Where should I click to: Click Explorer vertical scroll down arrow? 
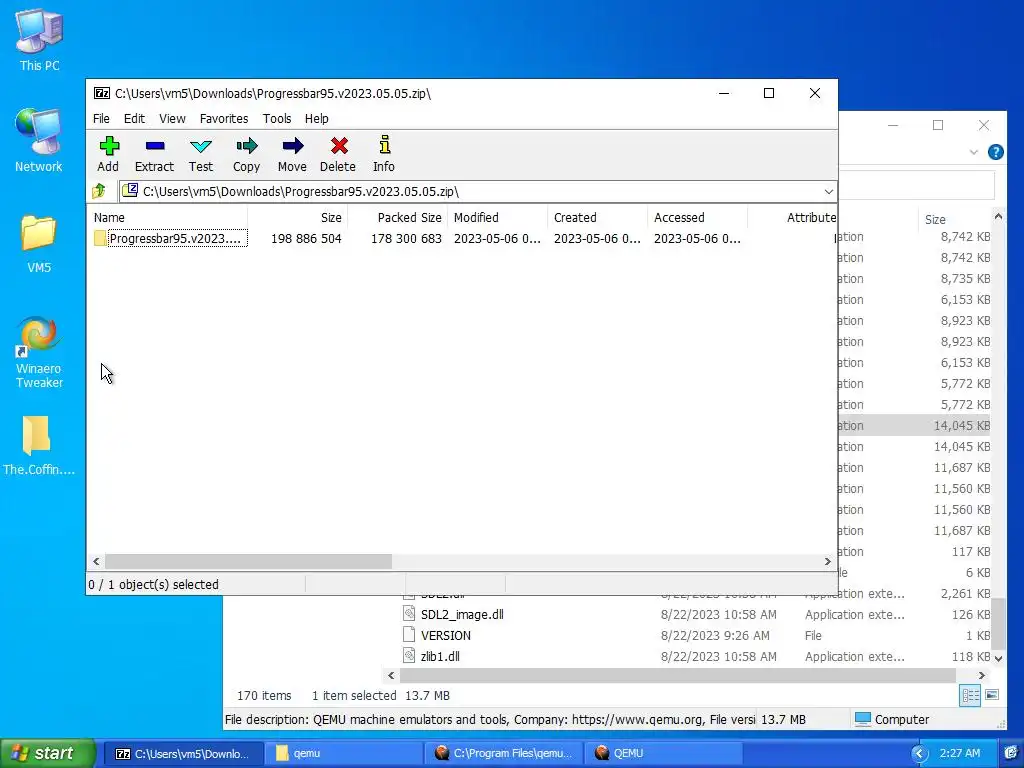tap(998, 658)
